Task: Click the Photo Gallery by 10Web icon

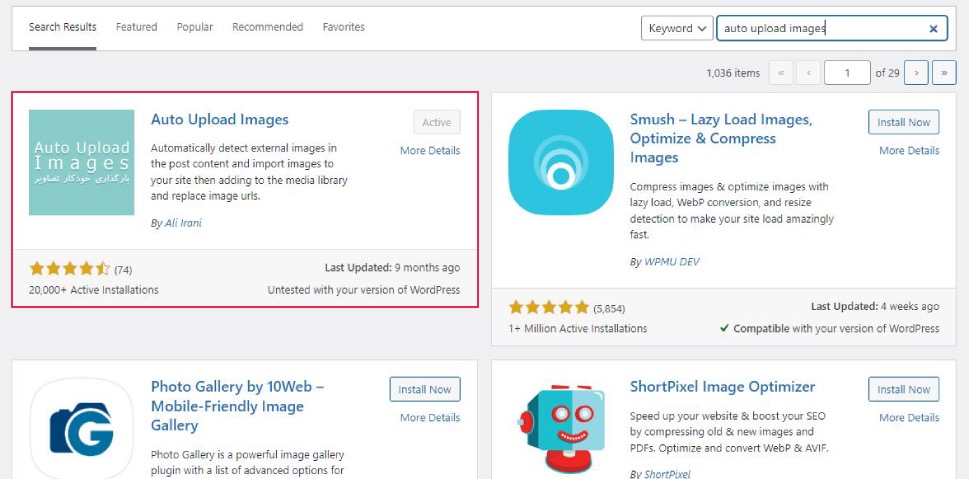Action: (x=82, y=428)
